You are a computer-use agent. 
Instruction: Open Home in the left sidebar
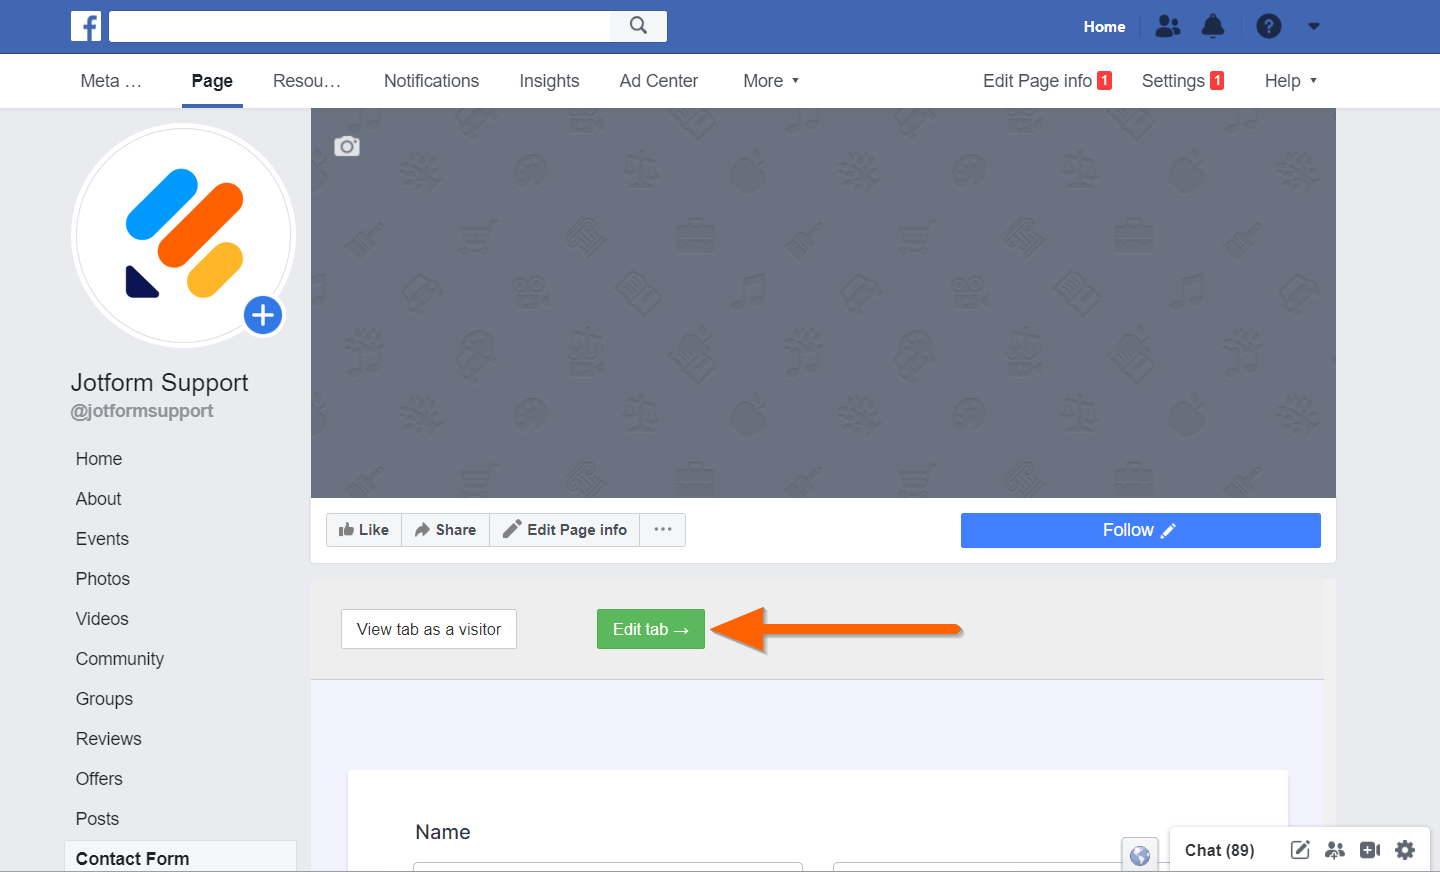[99, 459]
